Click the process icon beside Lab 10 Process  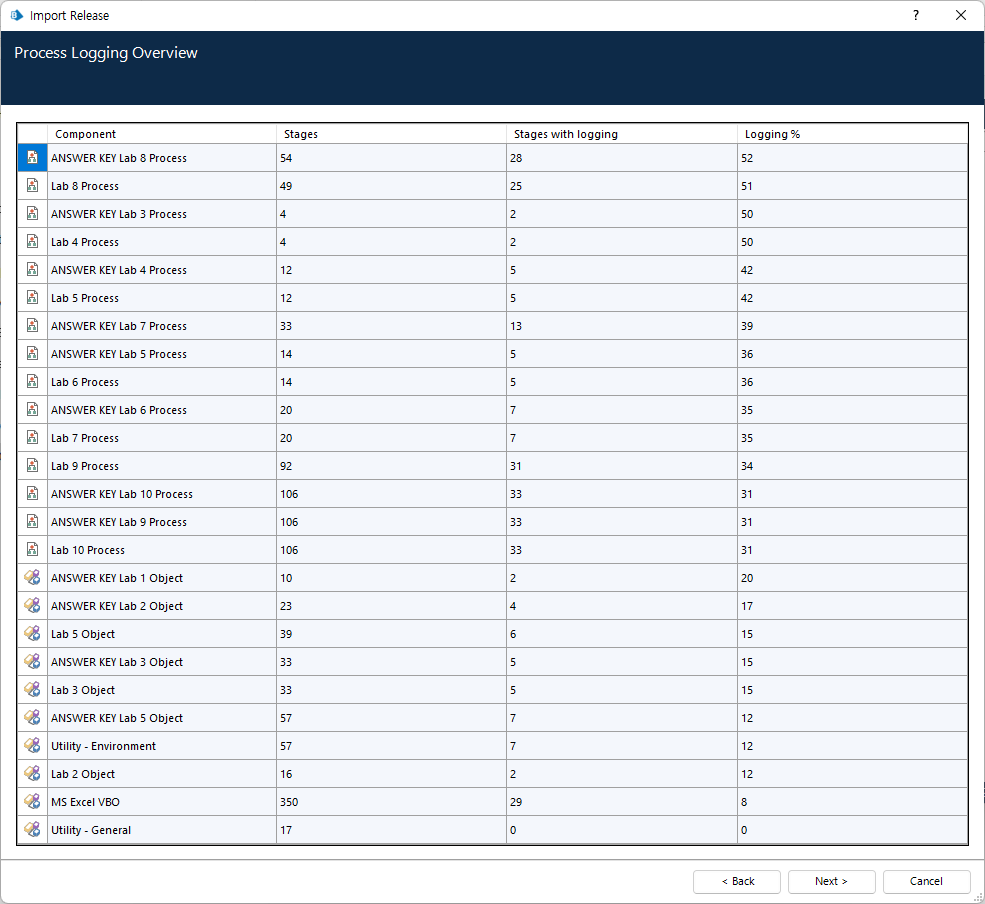click(x=32, y=550)
